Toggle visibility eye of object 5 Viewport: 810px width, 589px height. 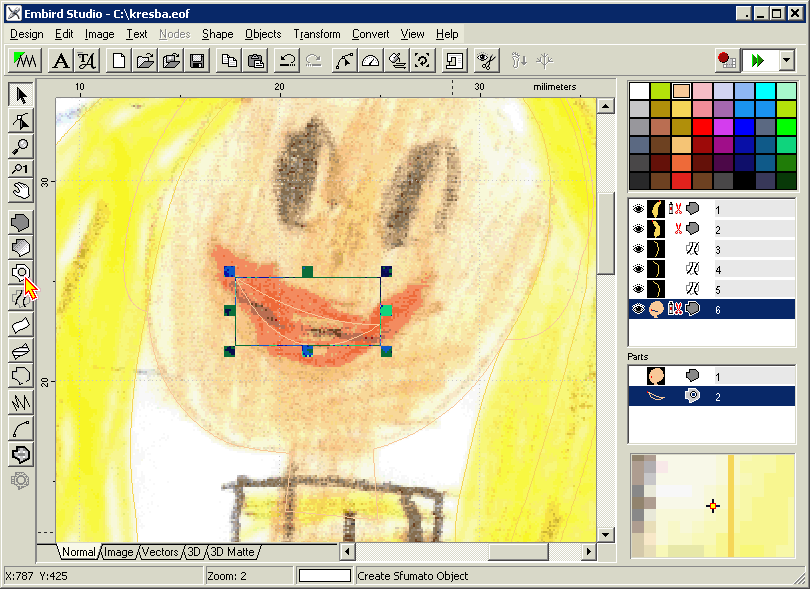pos(638,289)
